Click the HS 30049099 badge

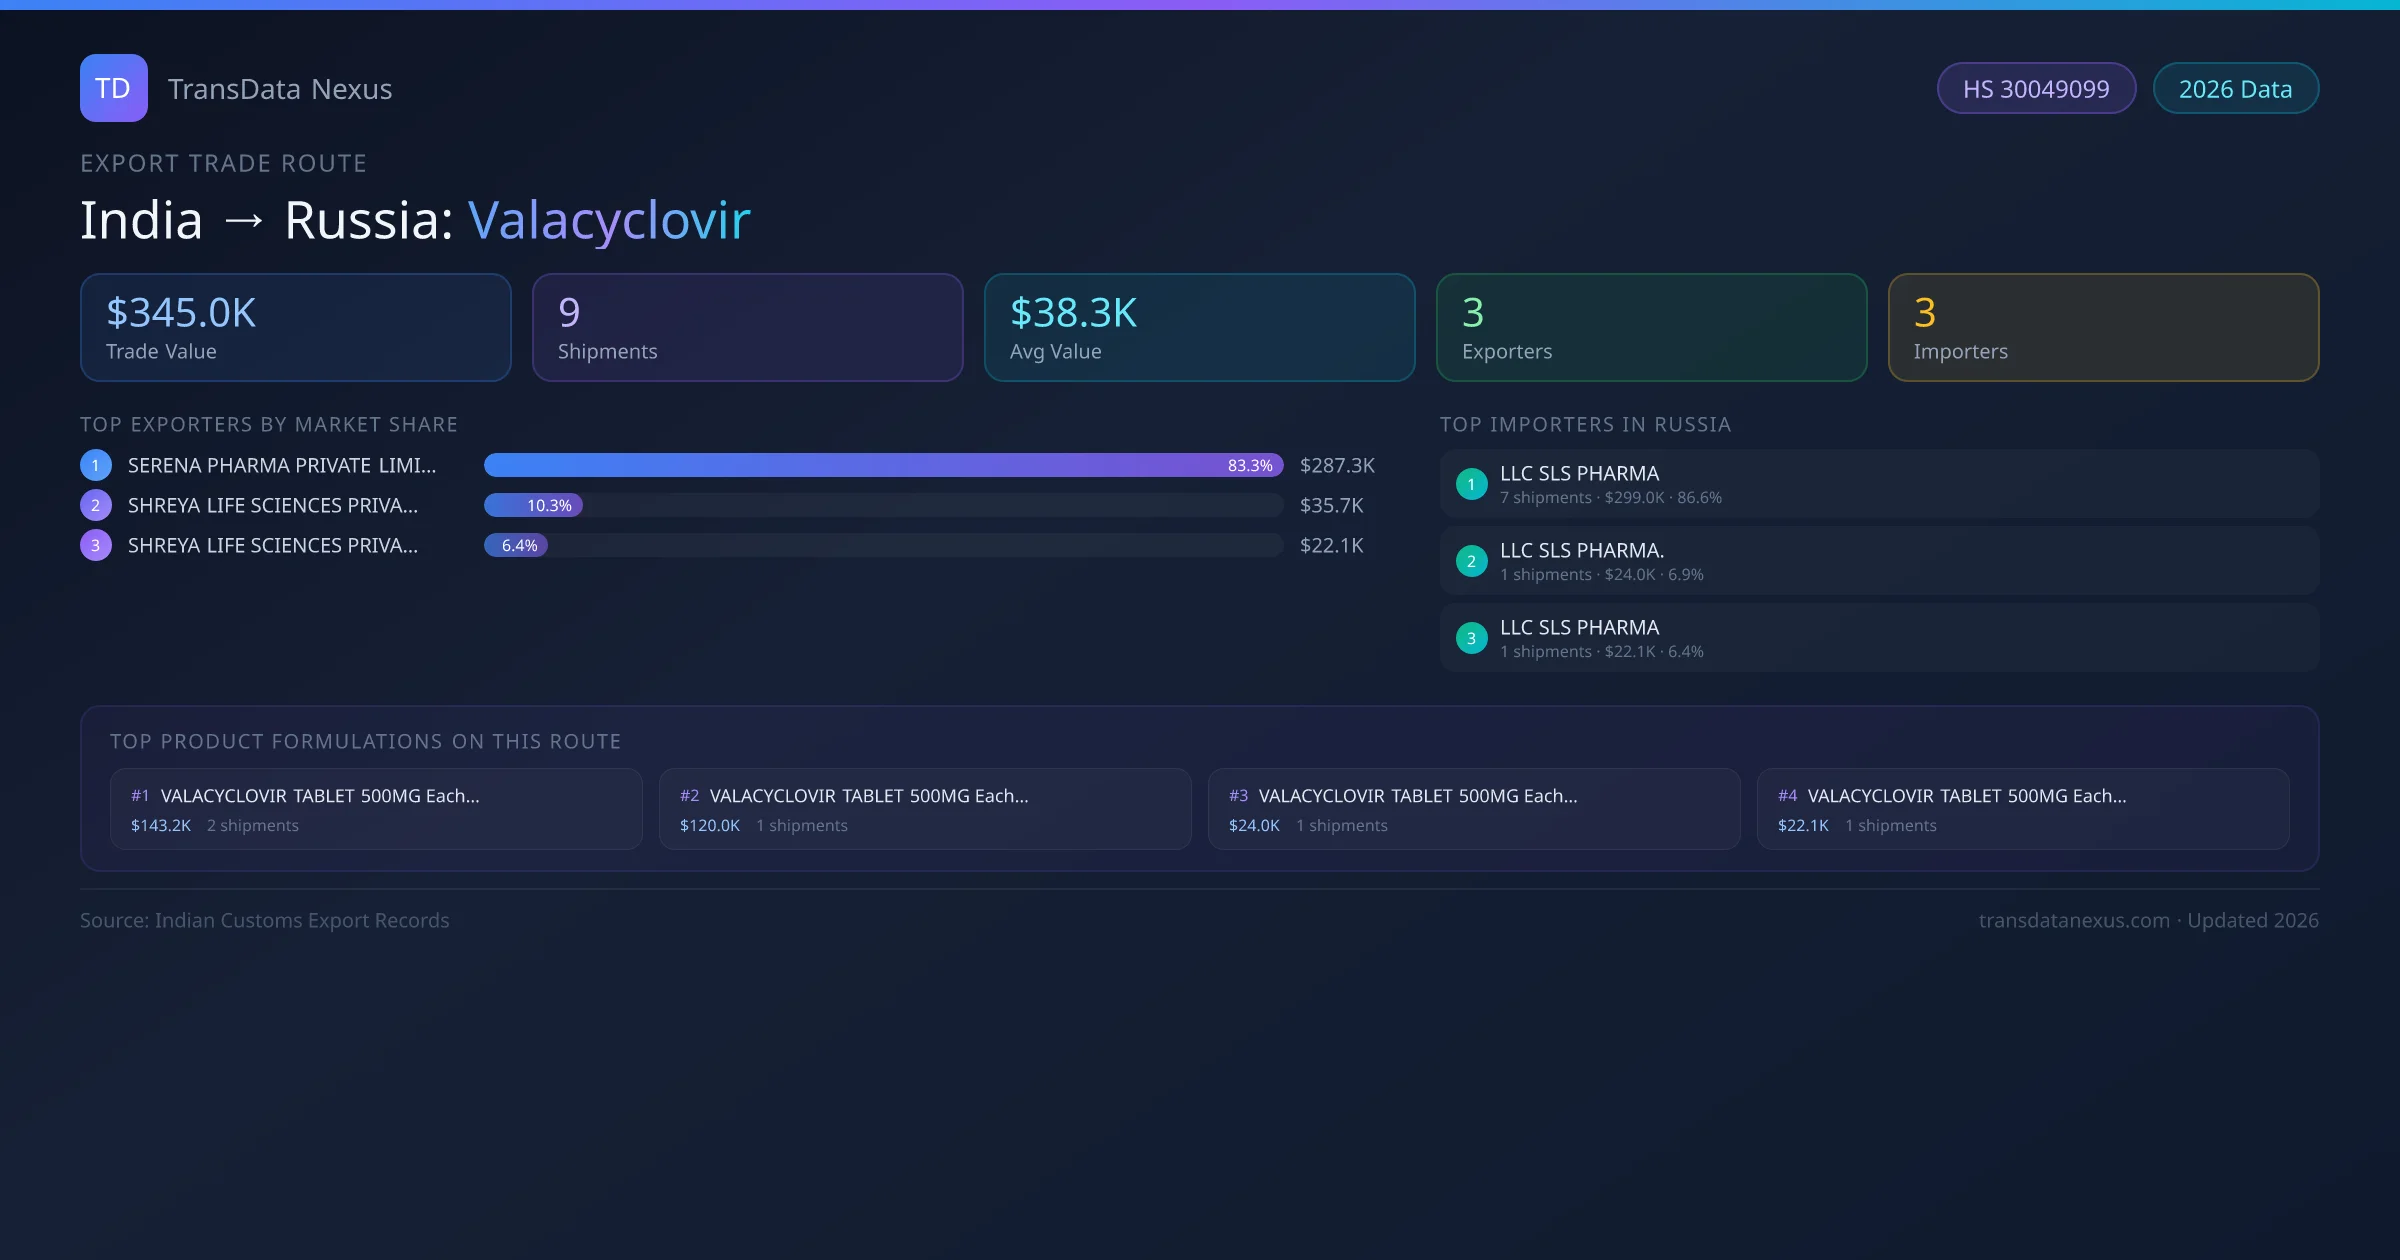point(2036,89)
